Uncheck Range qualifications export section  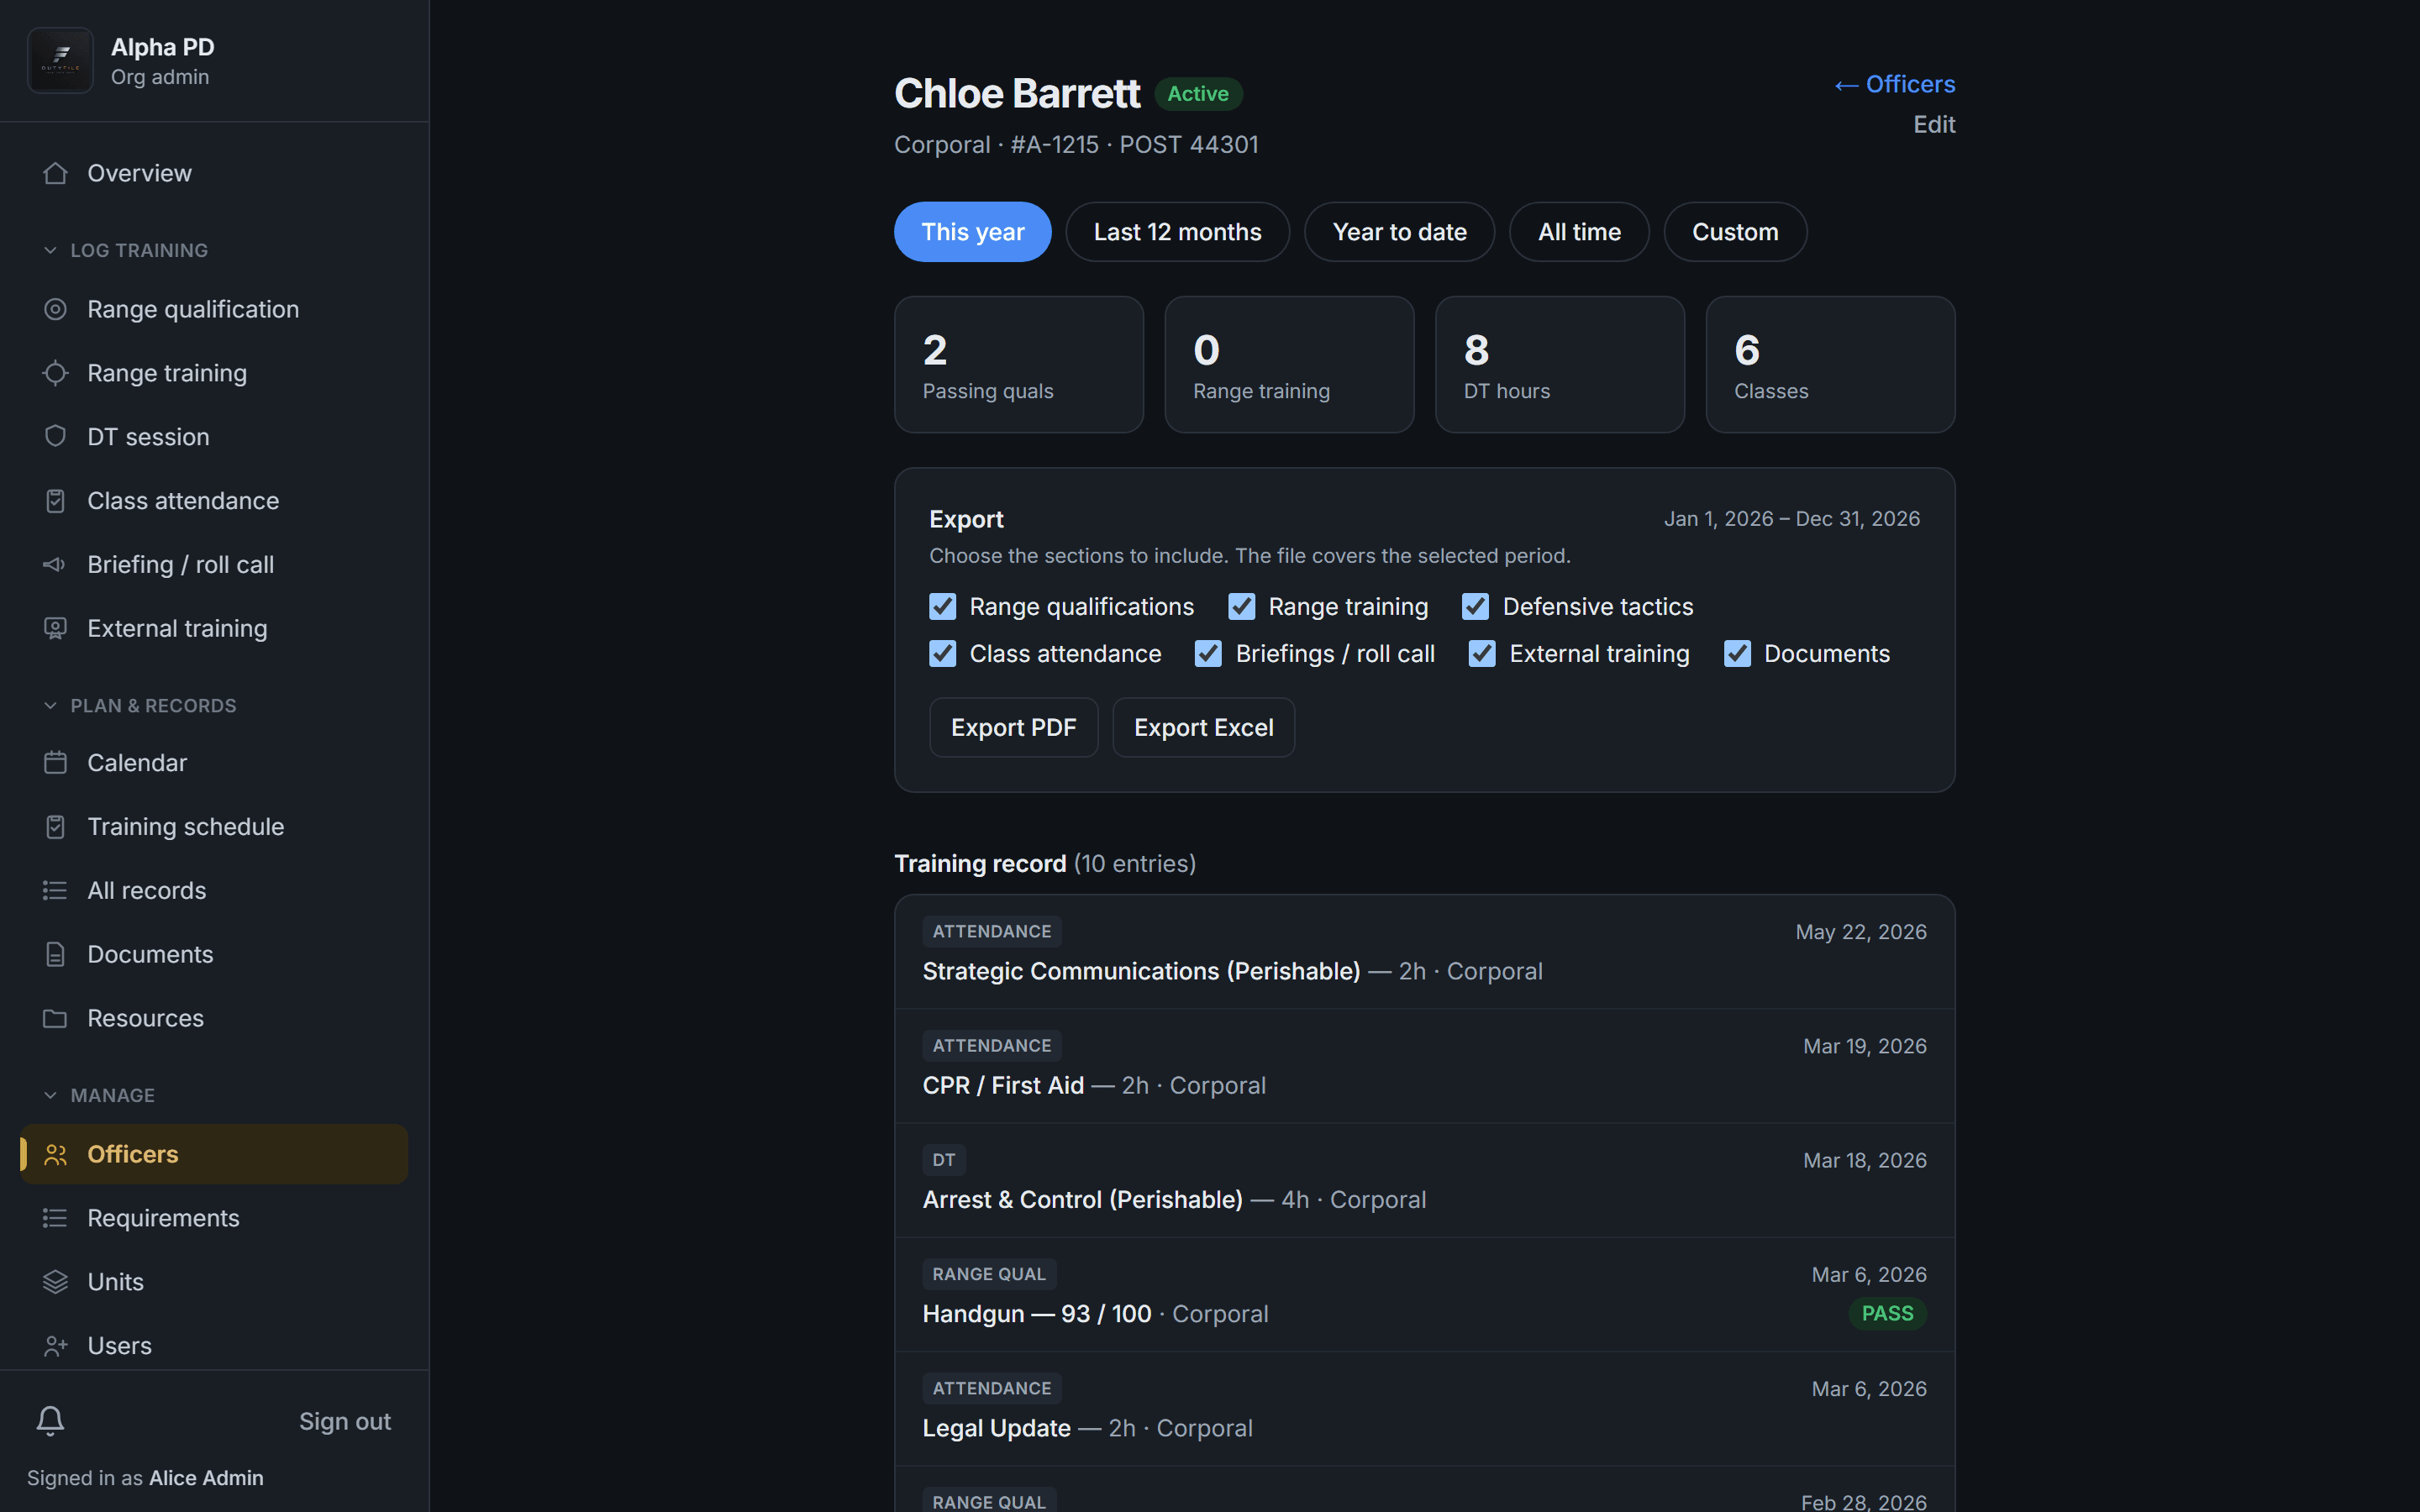942,607
